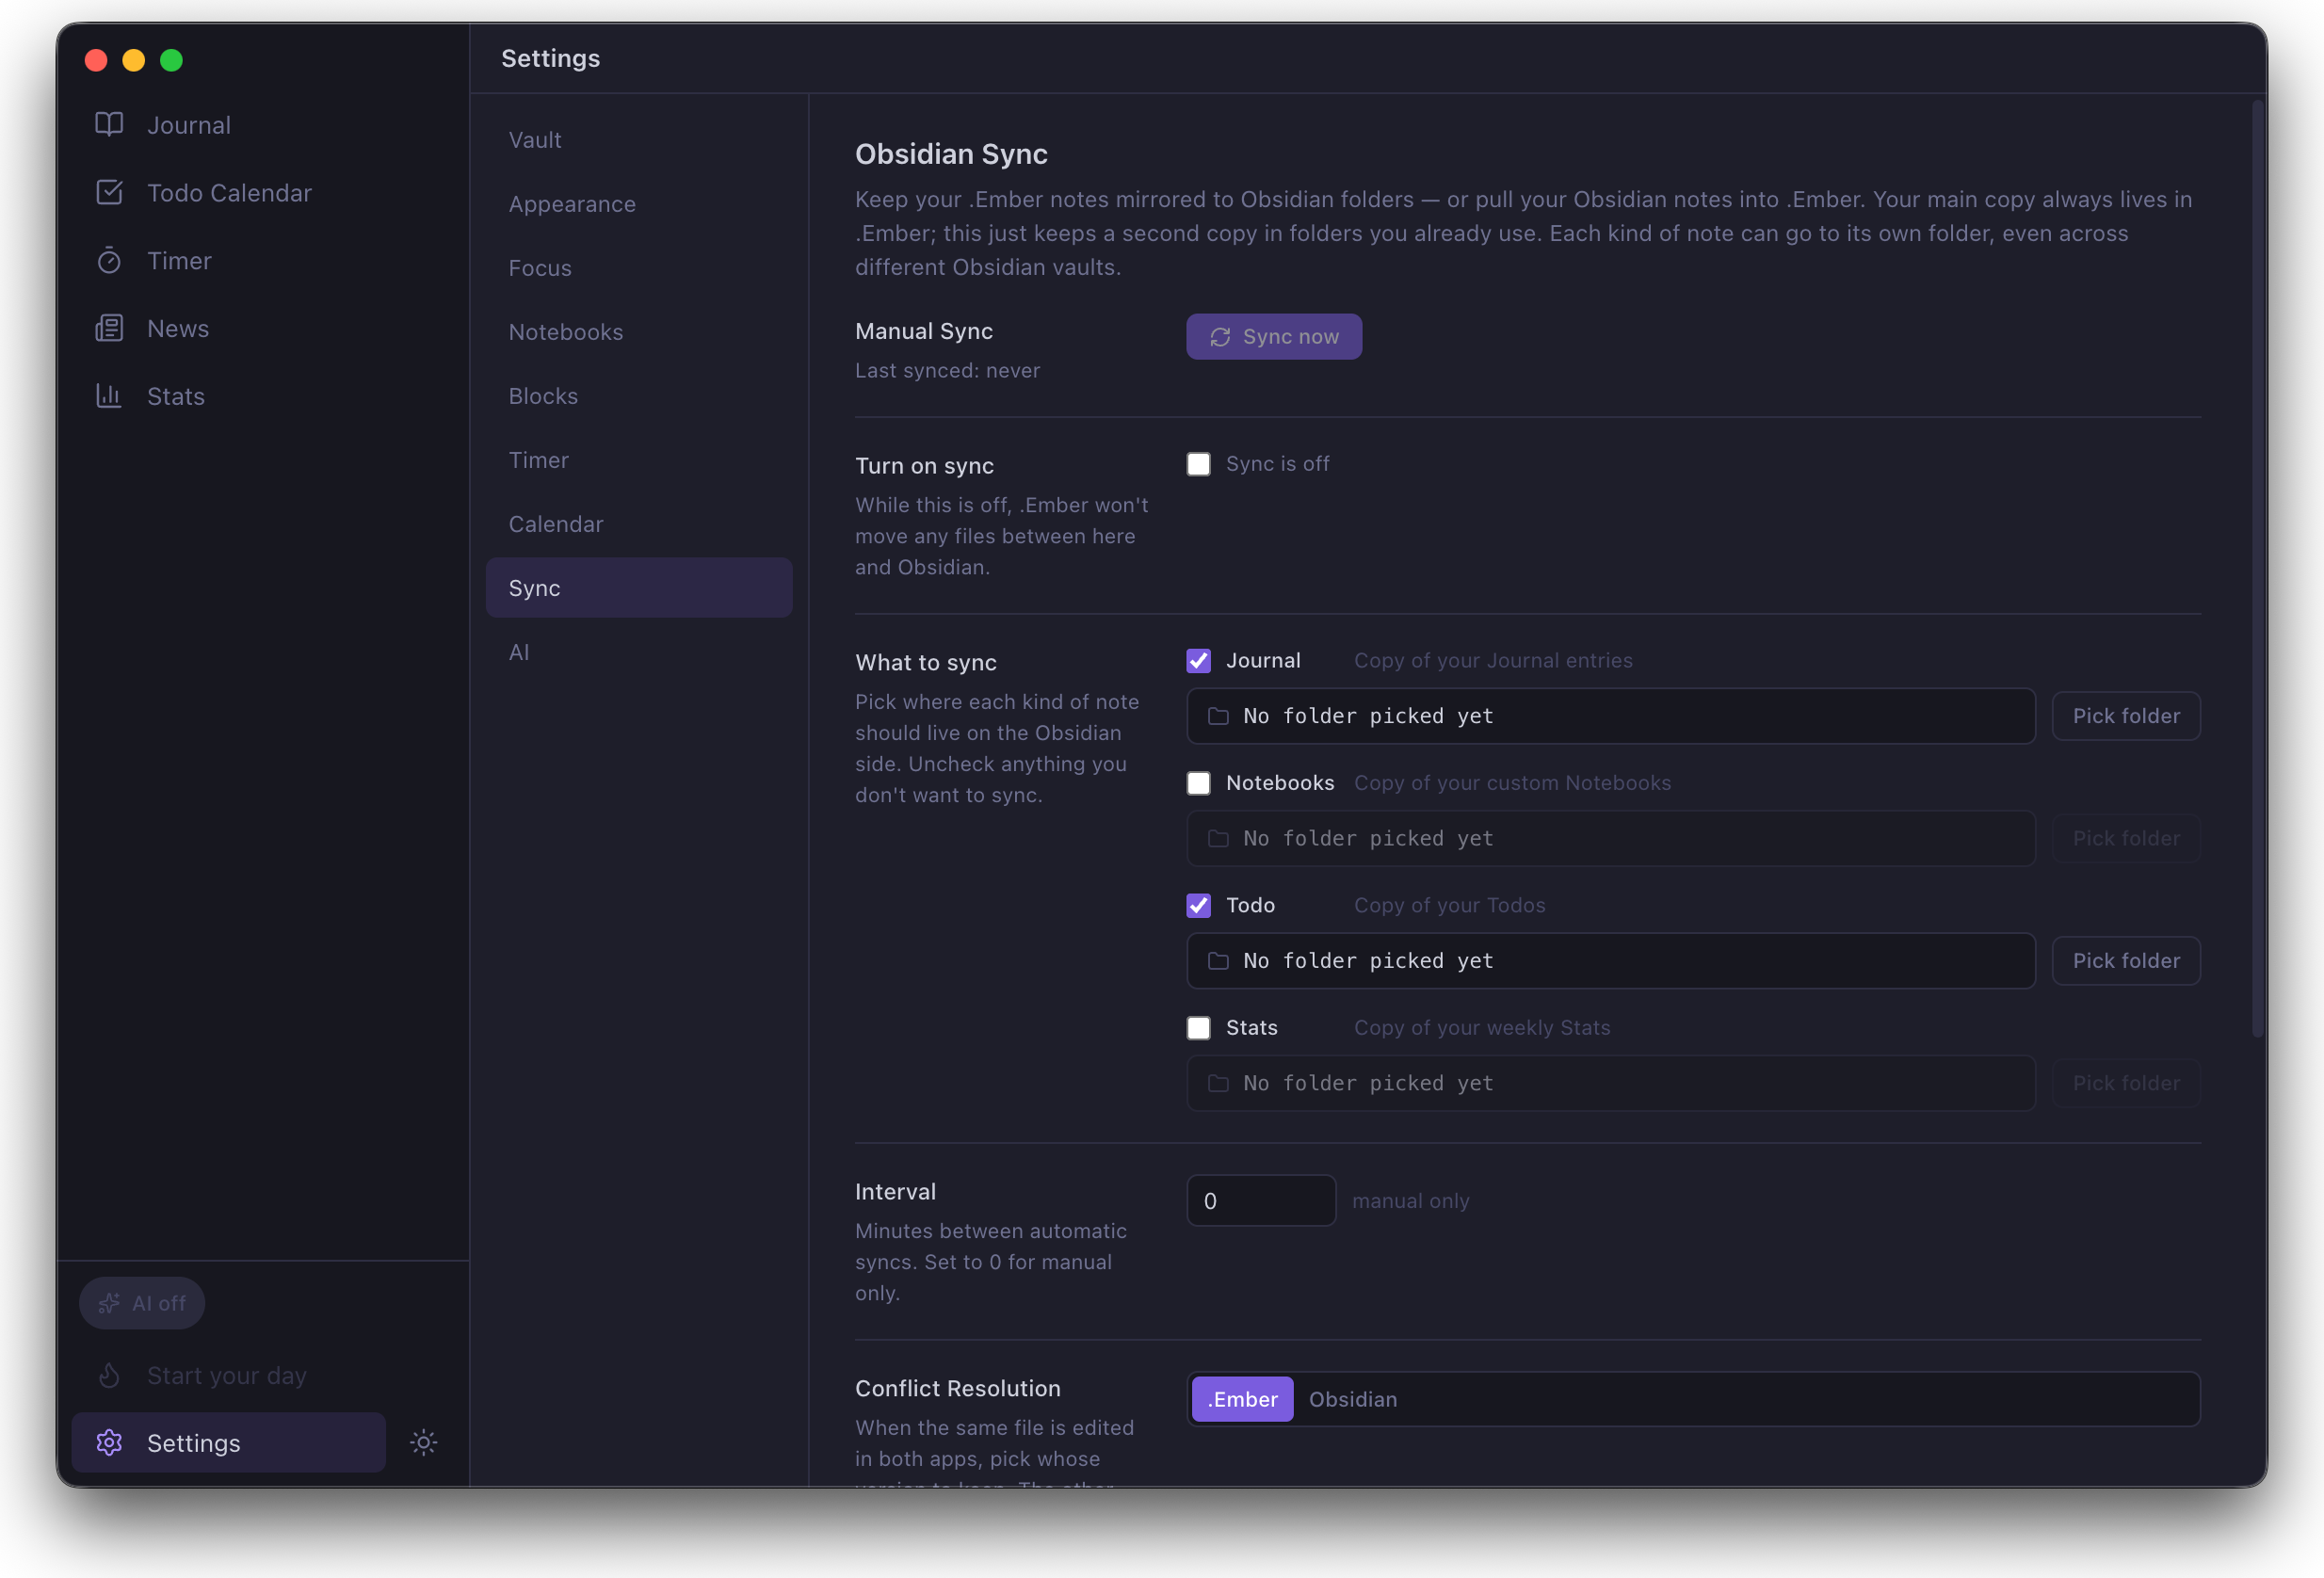
Task: Click the Journal folder path field
Action: (x=1611, y=716)
